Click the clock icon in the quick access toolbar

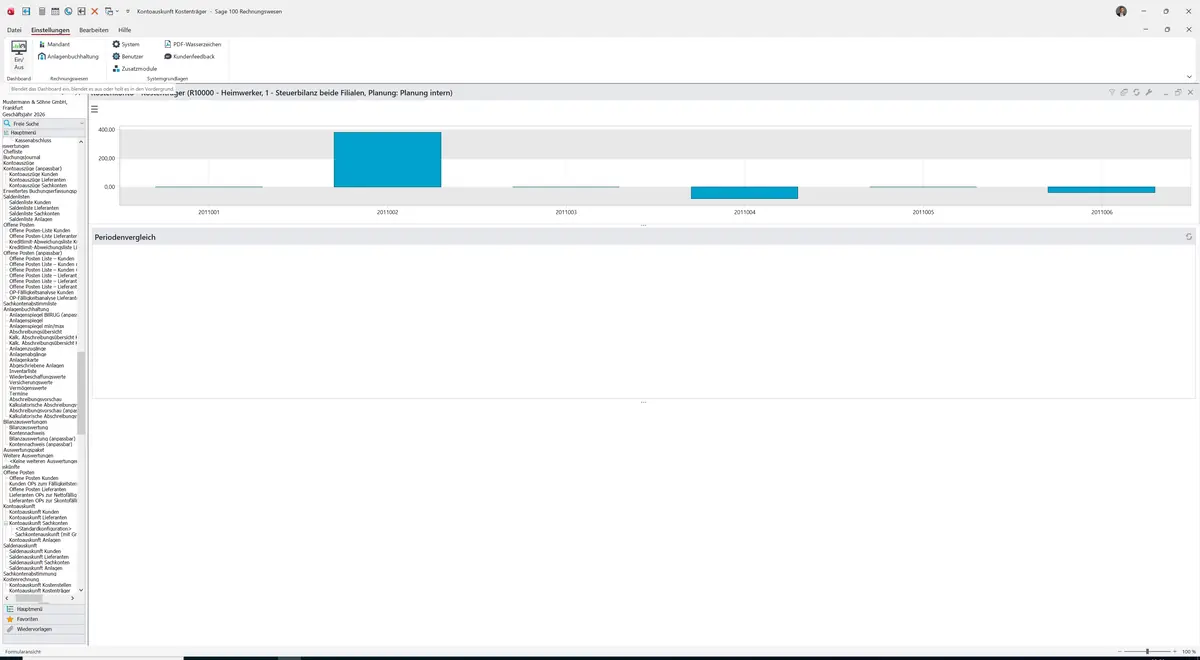pyautogui.click(x=68, y=11)
